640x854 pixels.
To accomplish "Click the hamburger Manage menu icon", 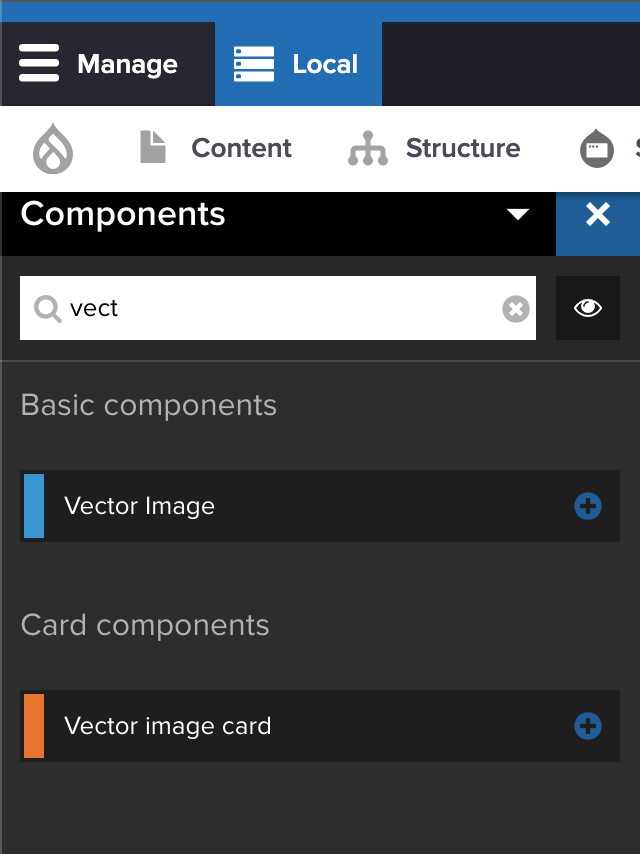I will coord(39,64).
